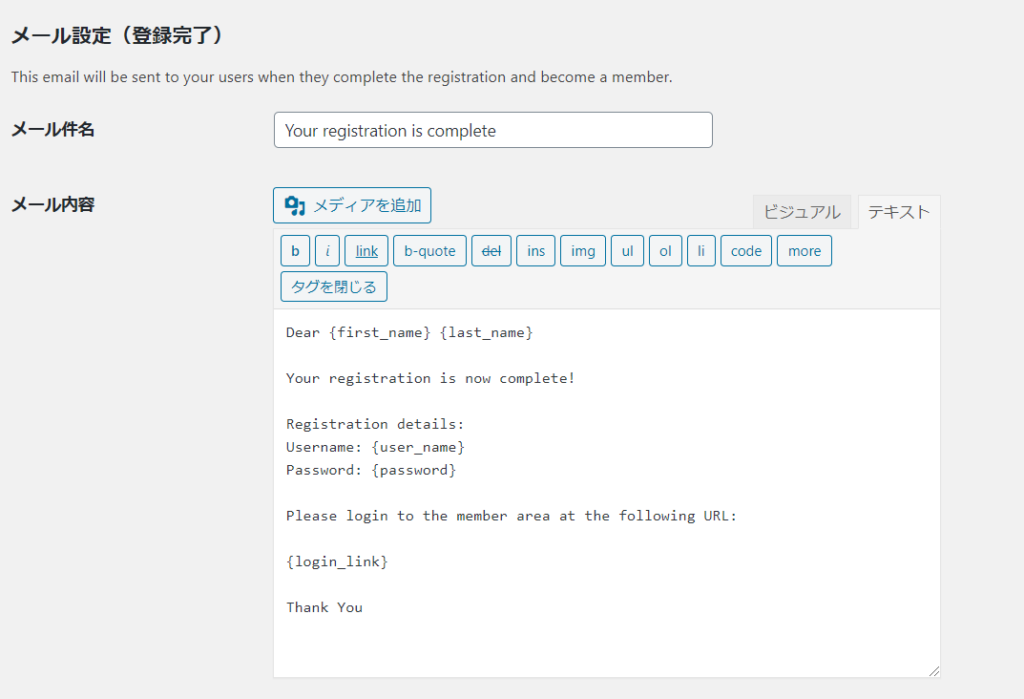This screenshot has width=1024, height=699.
Task: Click the media icon in メディアを追加
Action: [x=295, y=206]
